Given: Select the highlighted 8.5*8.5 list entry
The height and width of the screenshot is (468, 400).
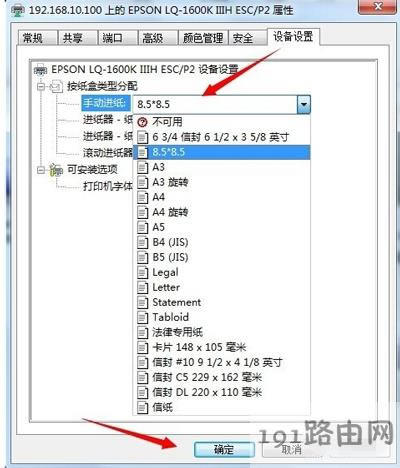Looking at the screenshot, I should (x=222, y=152).
